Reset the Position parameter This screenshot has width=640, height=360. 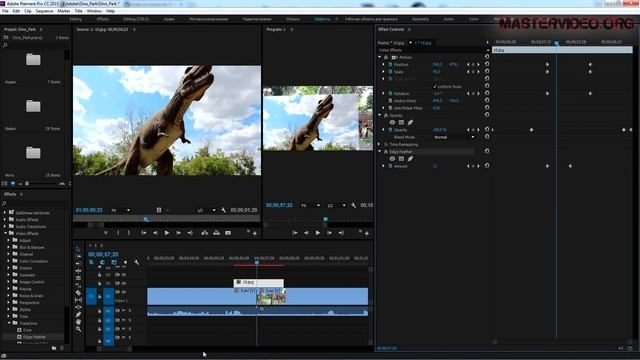[487, 64]
